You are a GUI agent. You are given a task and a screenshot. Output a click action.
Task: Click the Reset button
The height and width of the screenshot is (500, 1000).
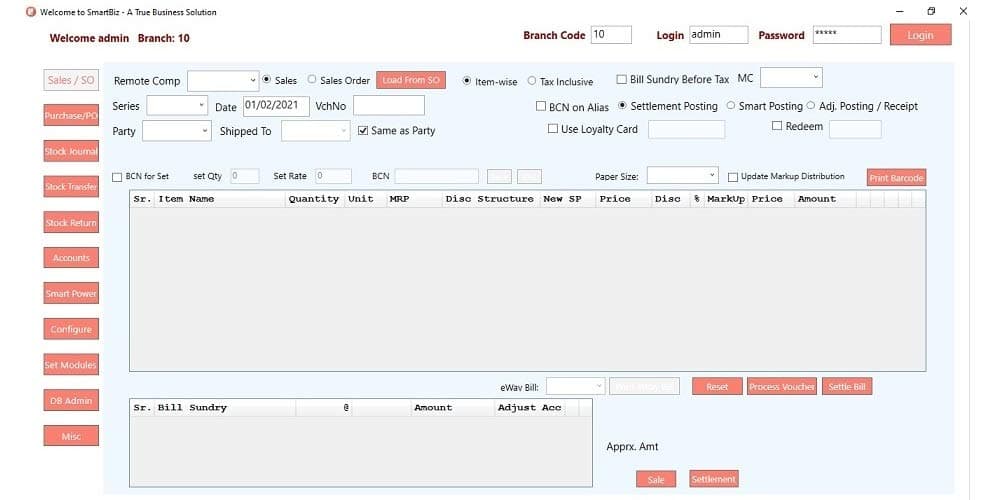717,386
